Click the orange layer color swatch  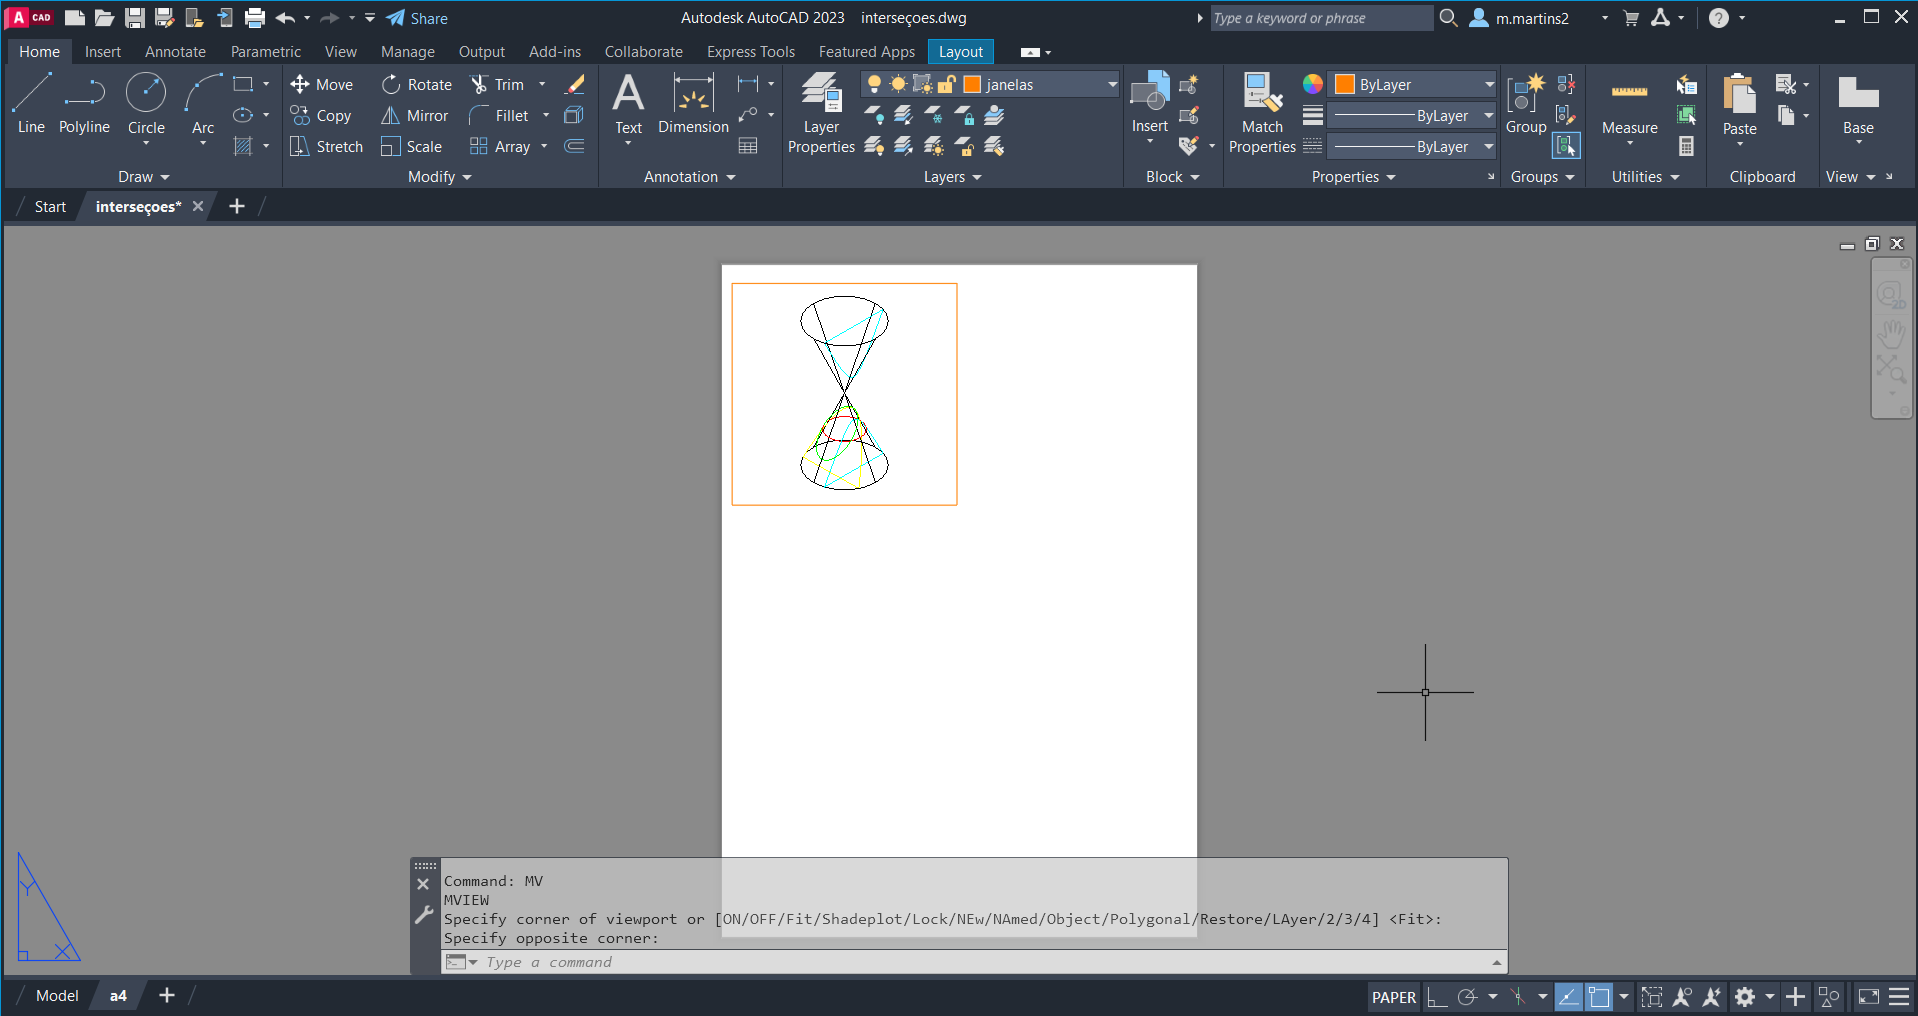[x=972, y=85]
